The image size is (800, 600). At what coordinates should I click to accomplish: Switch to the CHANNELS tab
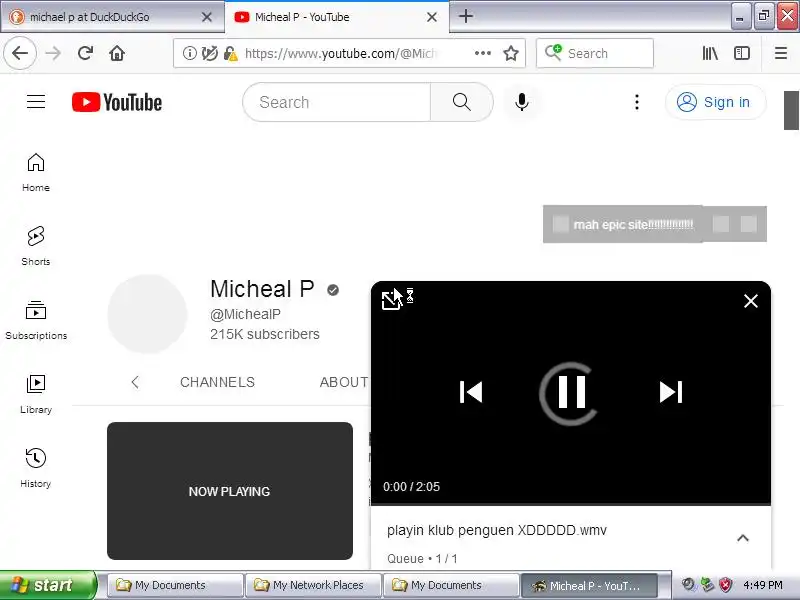pyautogui.click(x=217, y=382)
